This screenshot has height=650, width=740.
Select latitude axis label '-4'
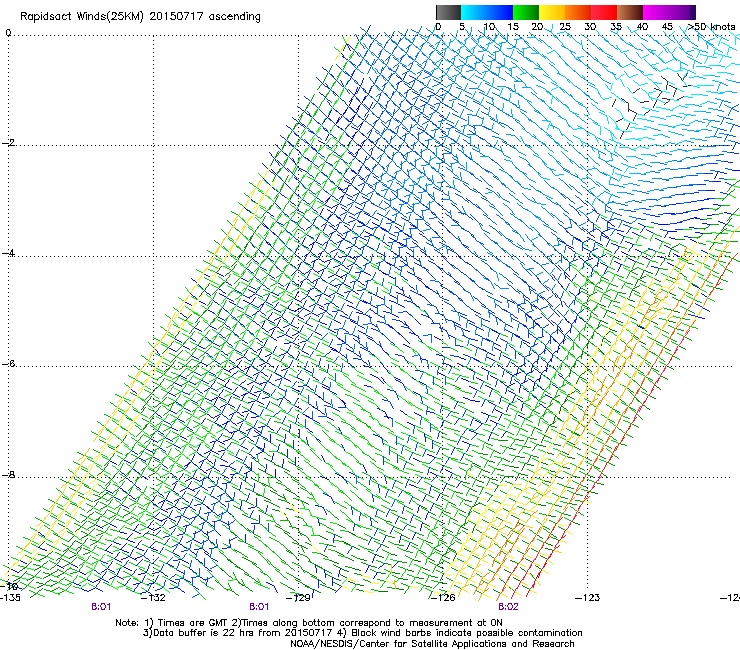tap(8, 253)
